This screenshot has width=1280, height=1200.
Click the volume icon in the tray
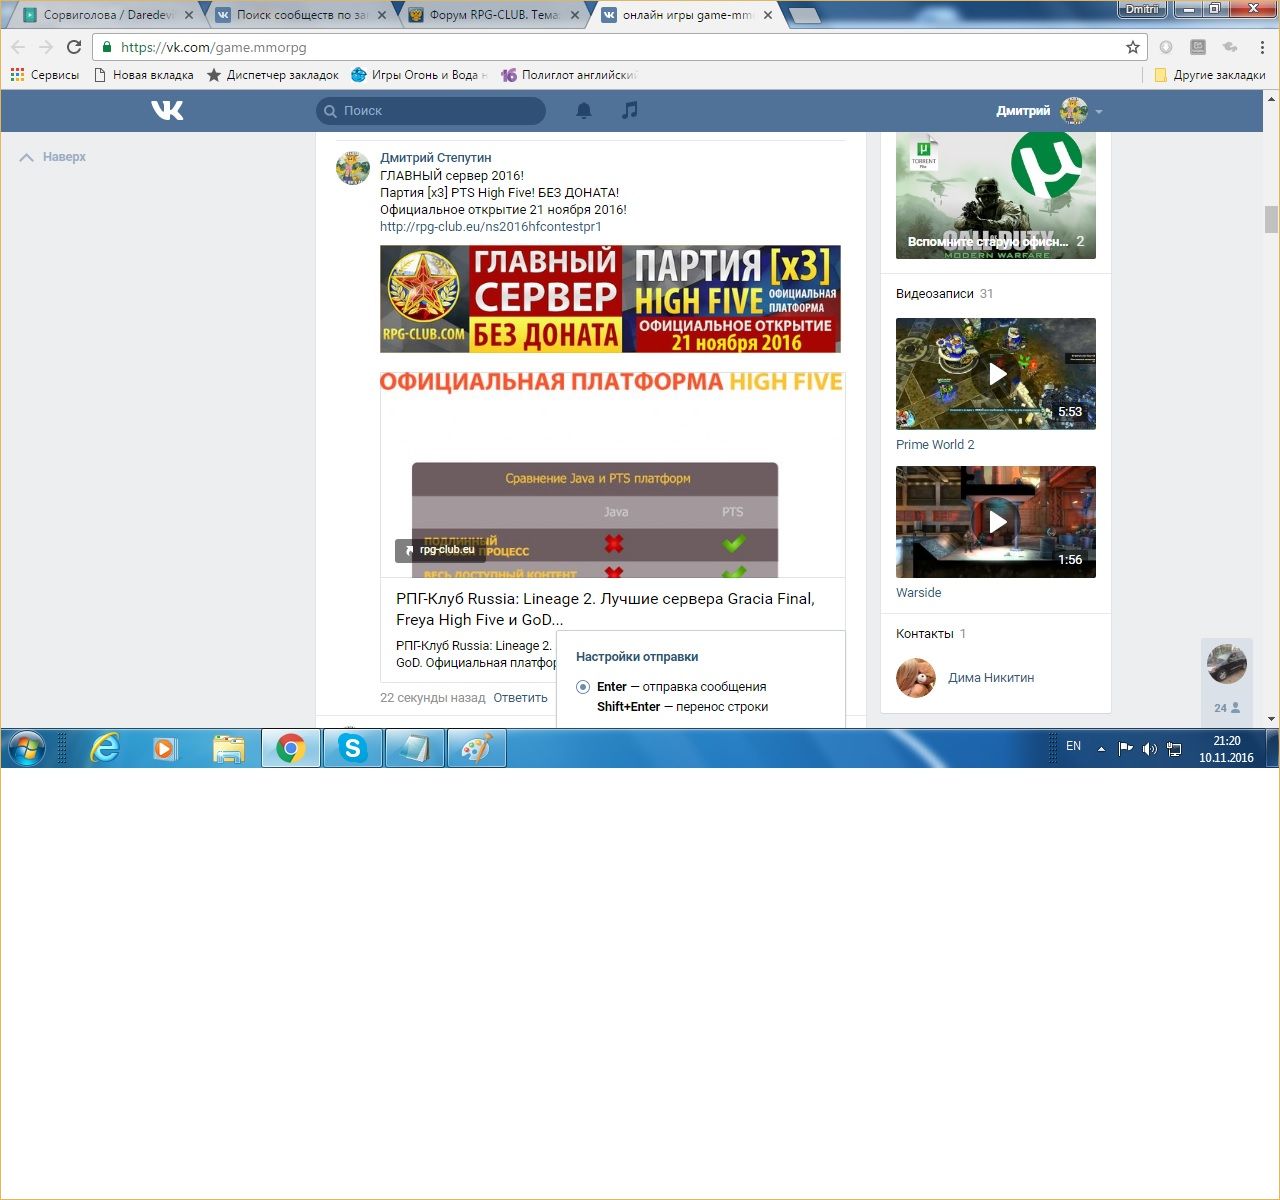1149,748
